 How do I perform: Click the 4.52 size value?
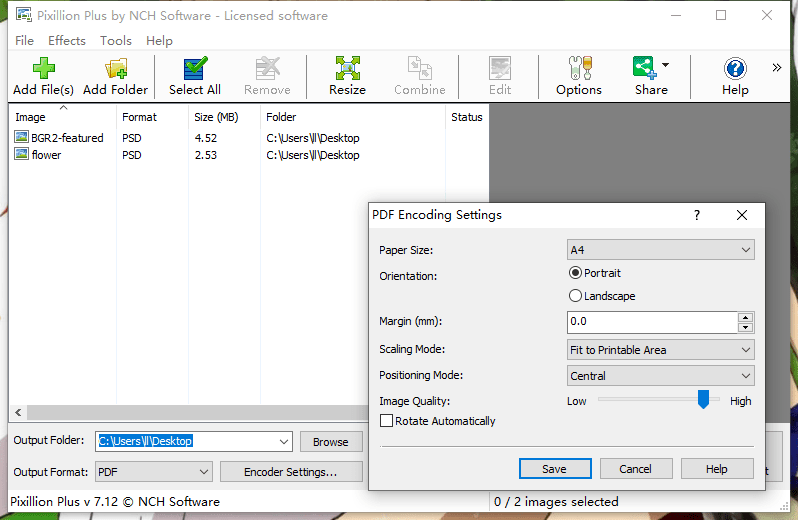pyautogui.click(x=206, y=138)
